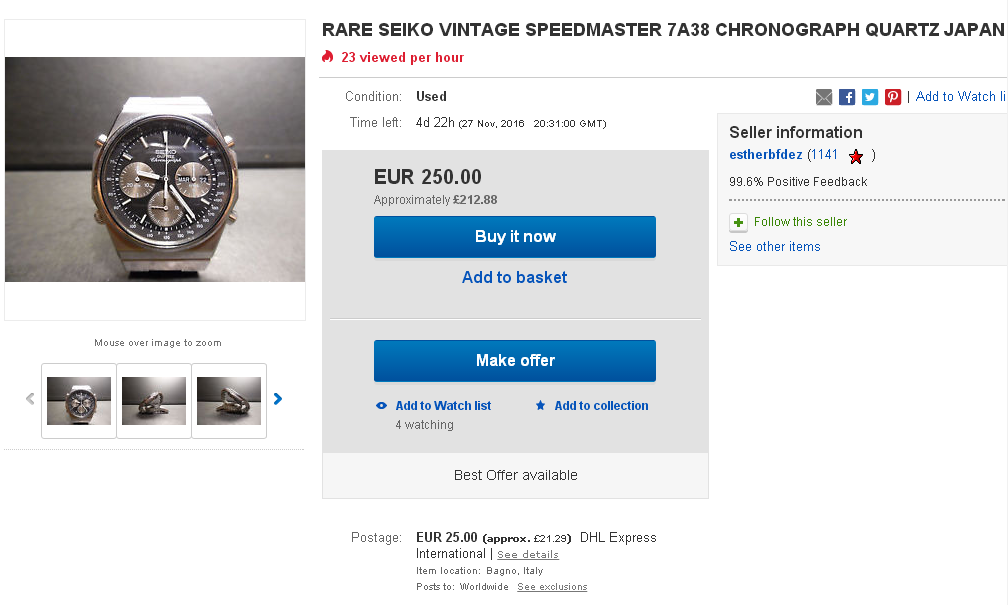Image resolution: width=1008 pixels, height=605 pixels.
Task: View postage See exclusions link
Action: pos(552,587)
